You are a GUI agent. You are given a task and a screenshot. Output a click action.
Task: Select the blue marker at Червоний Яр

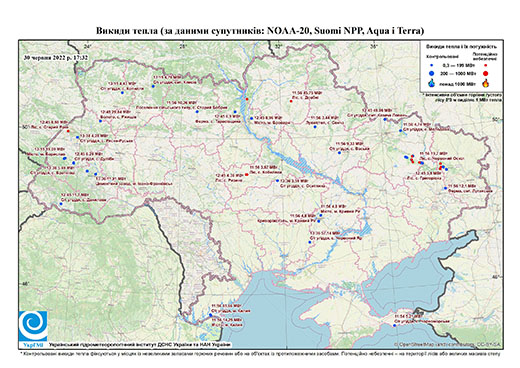point(309,242)
